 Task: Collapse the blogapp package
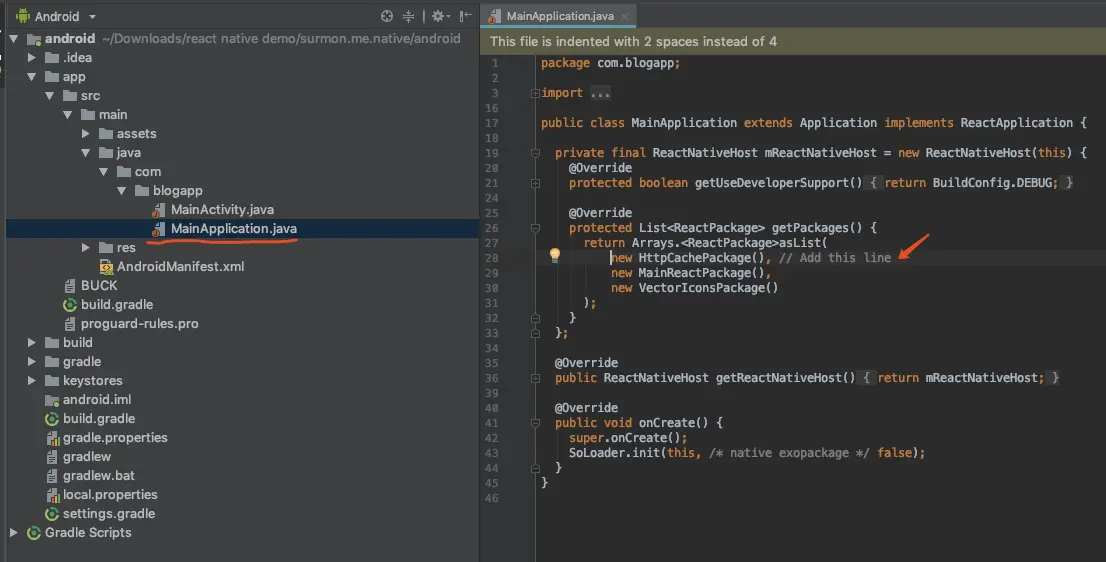tap(122, 191)
